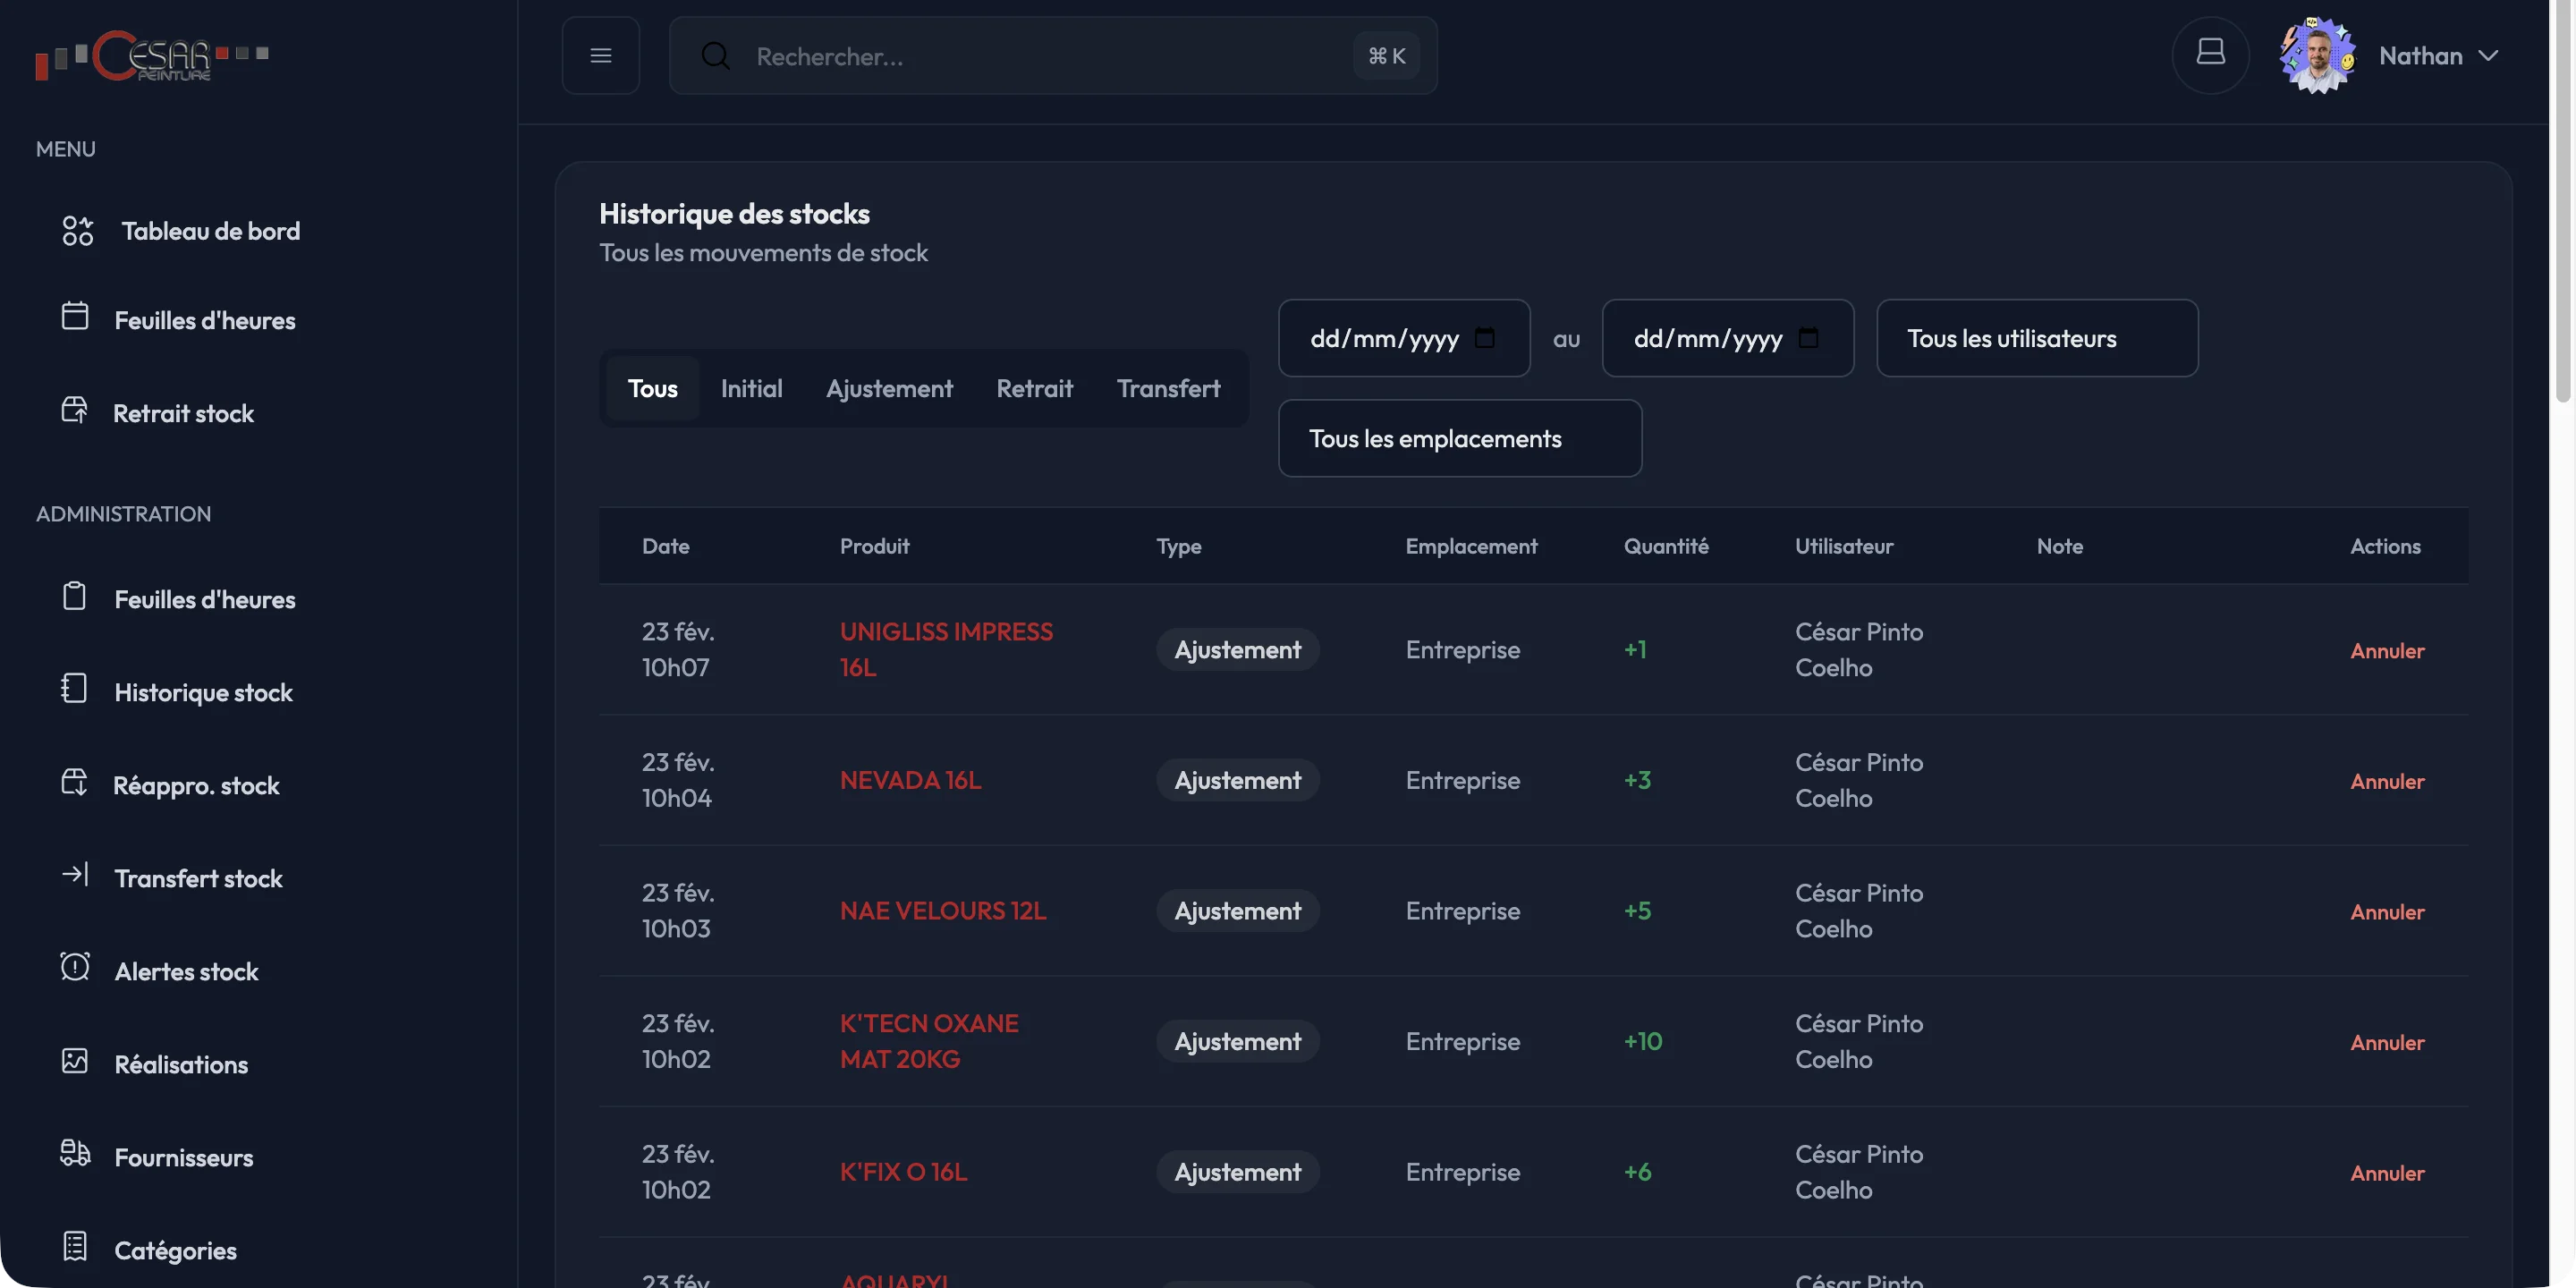Click Annuler for NEVADA 16L row

coord(2386,781)
